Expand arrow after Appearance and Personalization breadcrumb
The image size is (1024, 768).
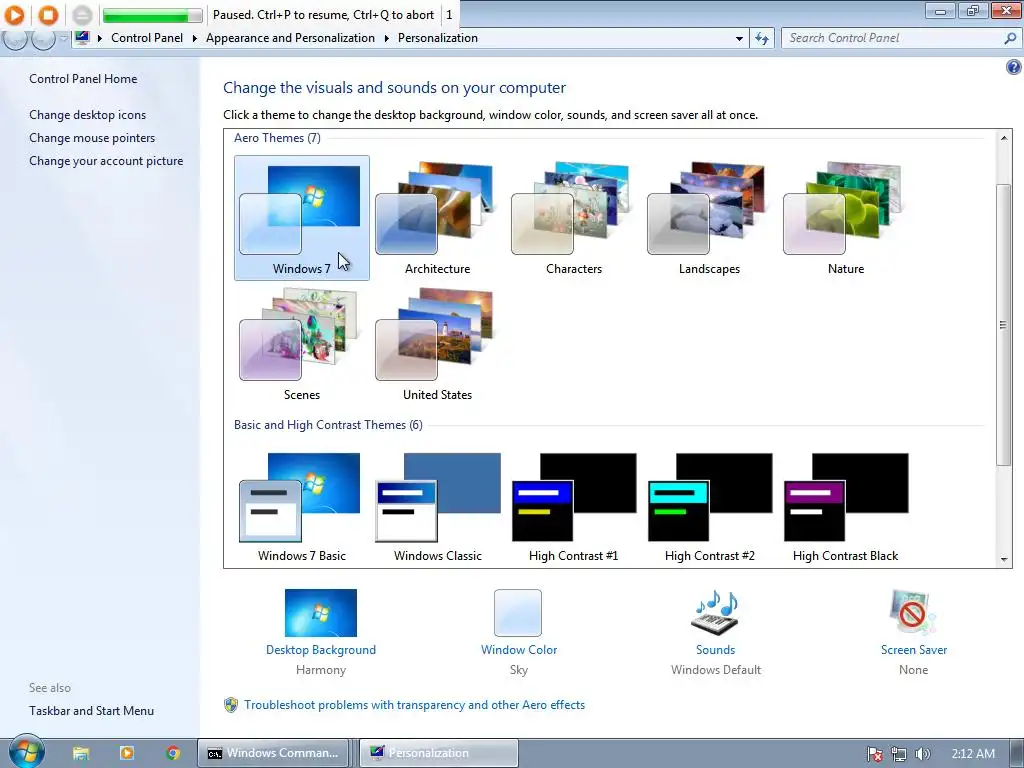[387, 39]
